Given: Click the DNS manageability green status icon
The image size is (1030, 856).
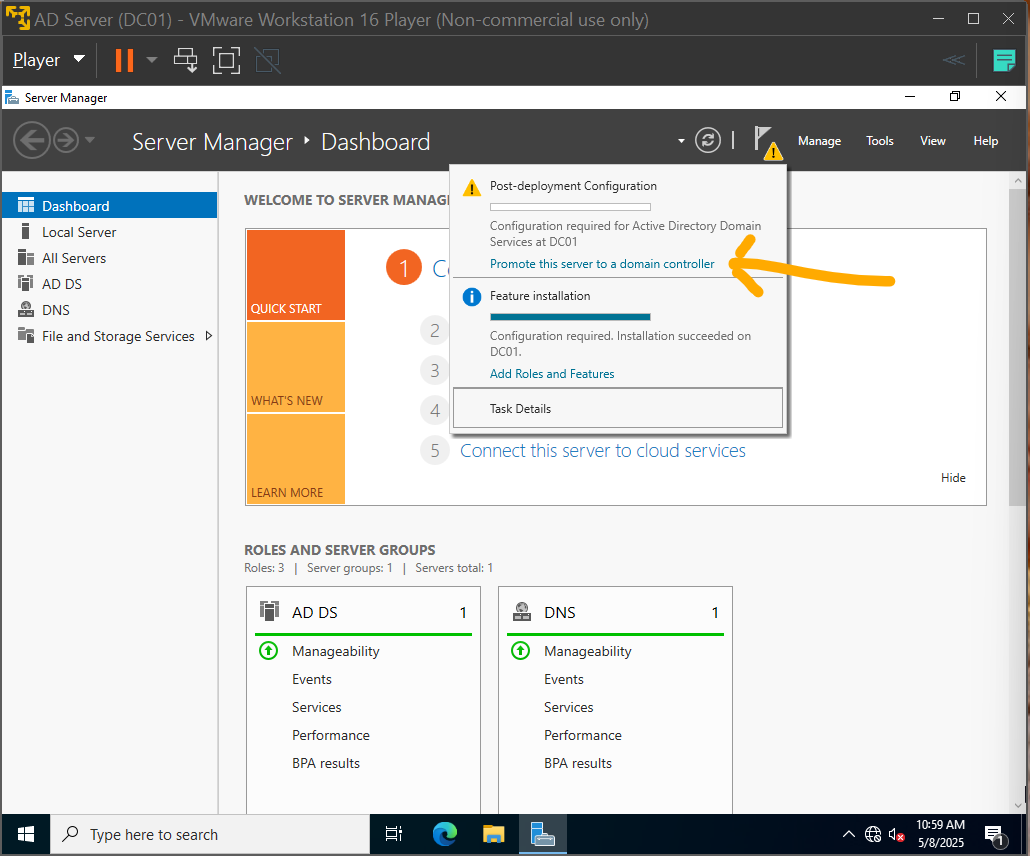Looking at the screenshot, I should [520, 651].
